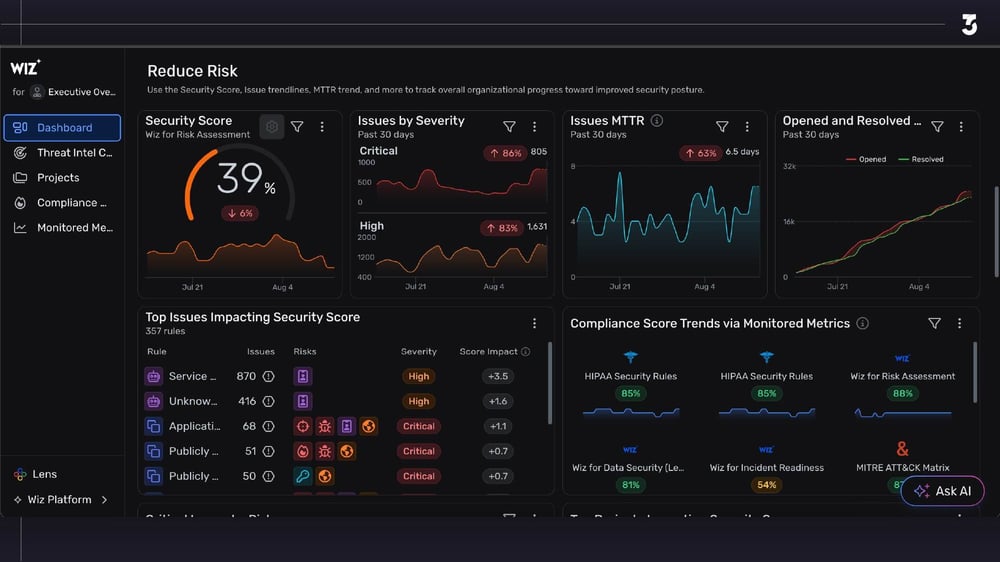Open Opened and Resolved more options
The width and height of the screenshot is (1000, 562).
click(961, 126)
